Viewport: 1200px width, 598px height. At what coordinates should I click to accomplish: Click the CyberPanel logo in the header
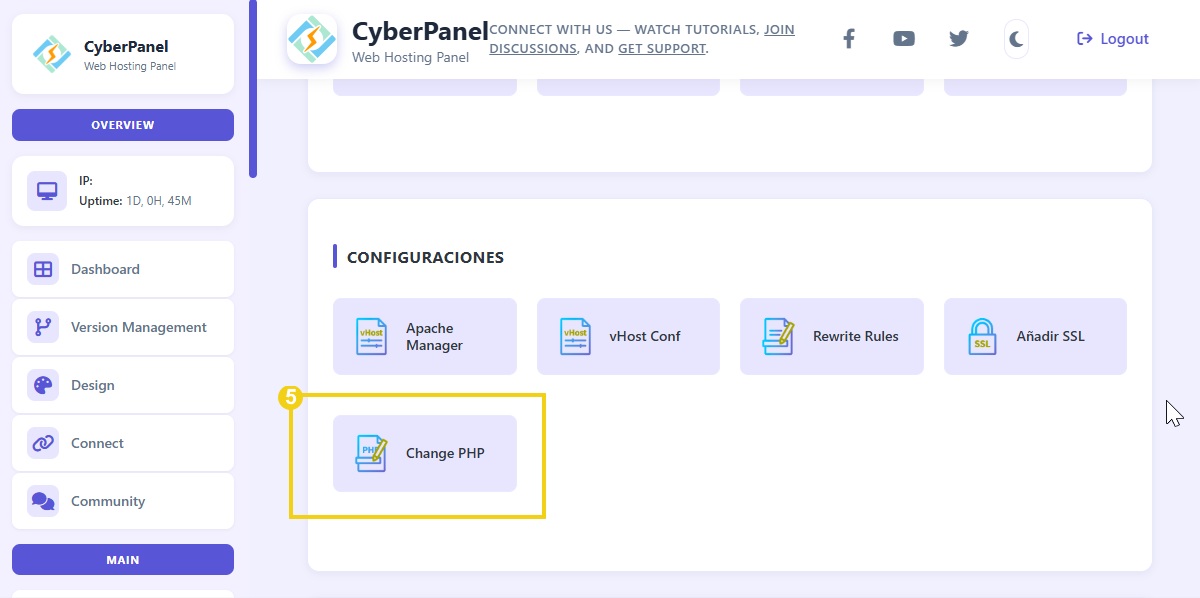tap(311, 40)
